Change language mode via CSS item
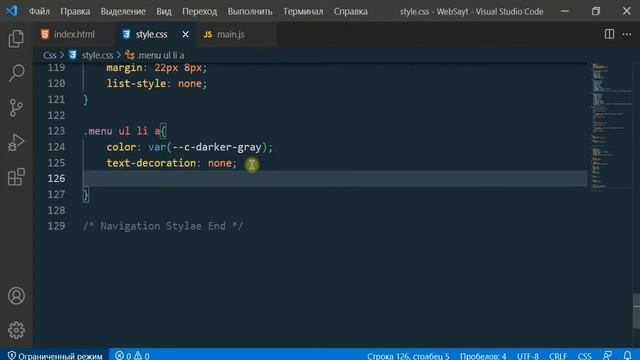Viewport: 640px width, 360px height. pyautogui.click(x=584, y=356)
